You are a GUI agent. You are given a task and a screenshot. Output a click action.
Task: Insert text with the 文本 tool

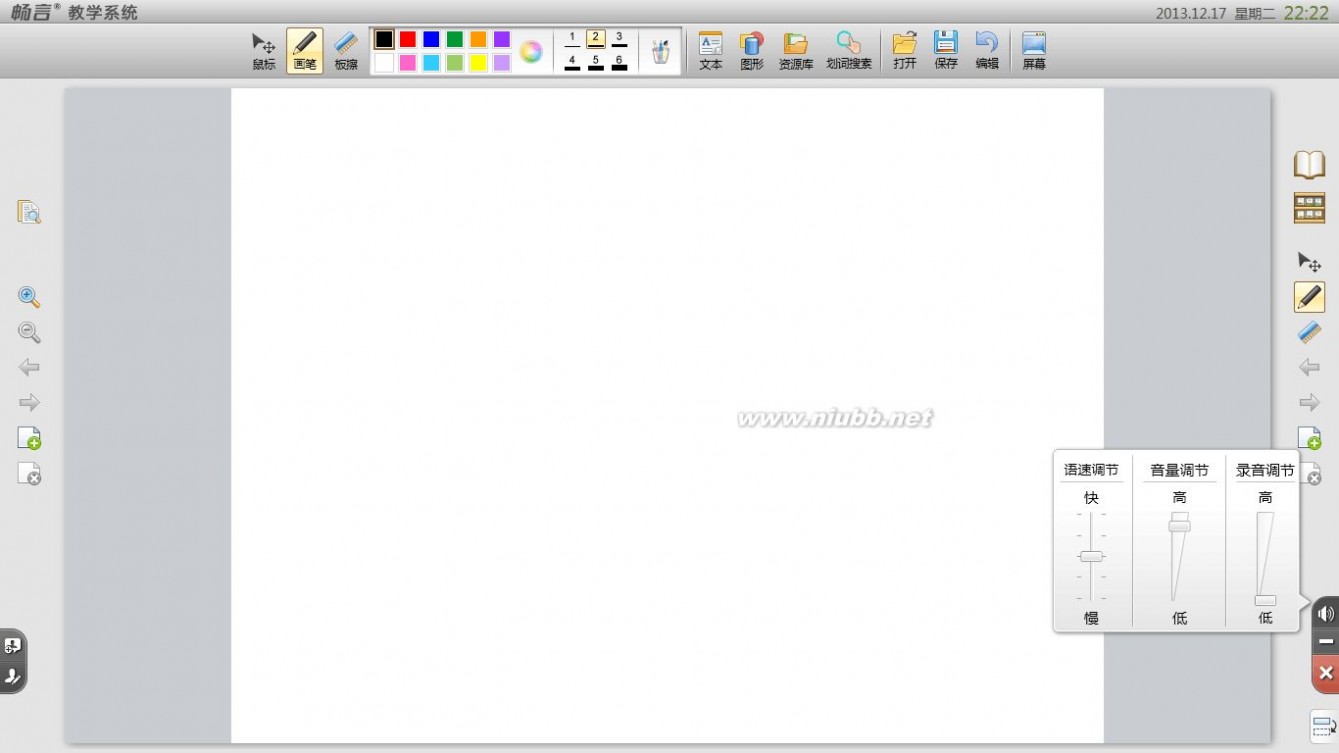711,51
